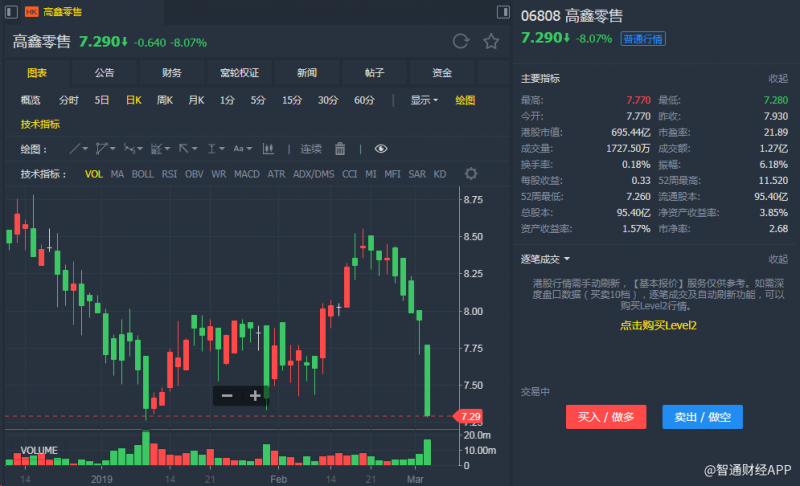Select the polyline shape drawing tool
This screenshot has width=800, height=486.
tap(102, 149)
